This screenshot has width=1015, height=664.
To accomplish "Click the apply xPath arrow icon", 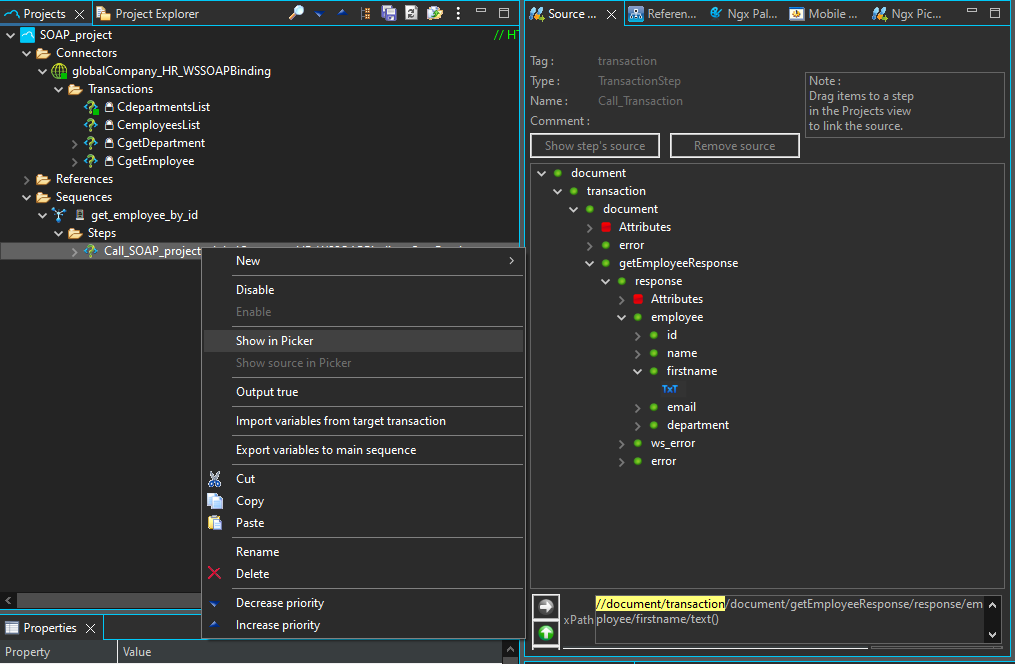I will coord(545,604).
